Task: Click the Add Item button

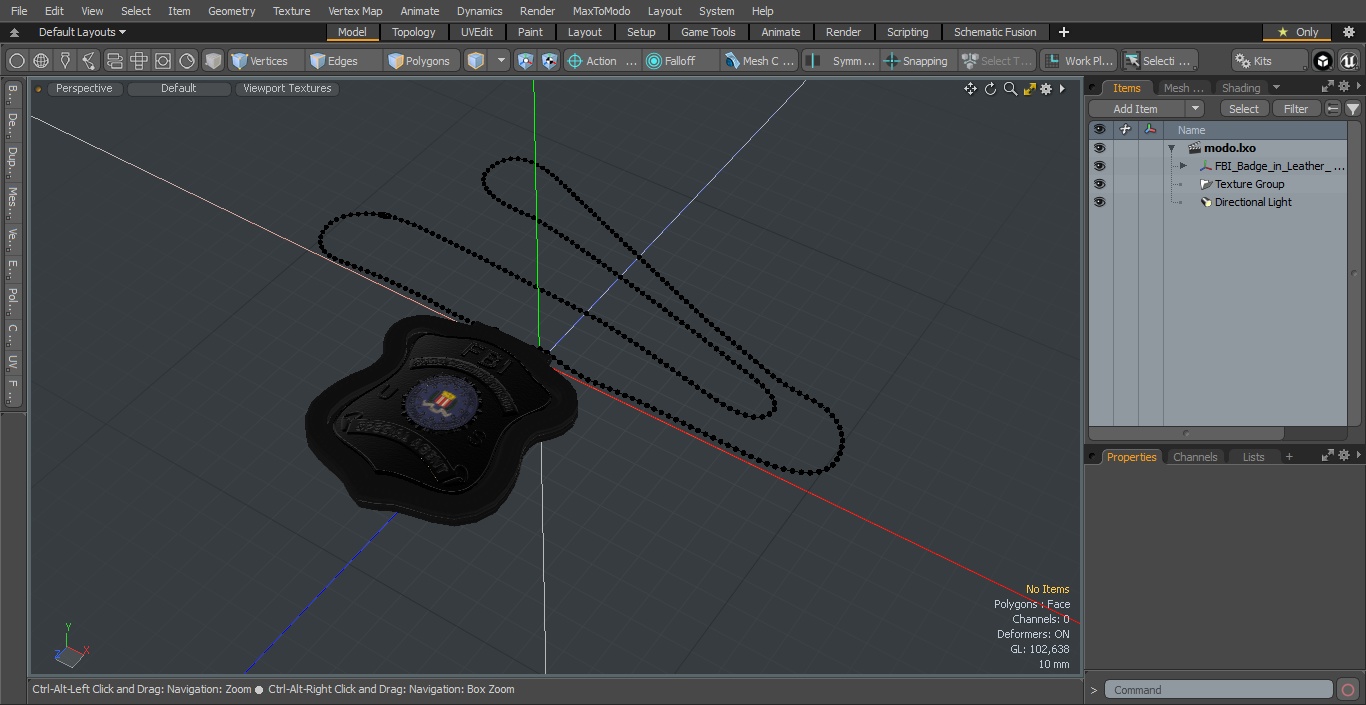Action: 1136,109
